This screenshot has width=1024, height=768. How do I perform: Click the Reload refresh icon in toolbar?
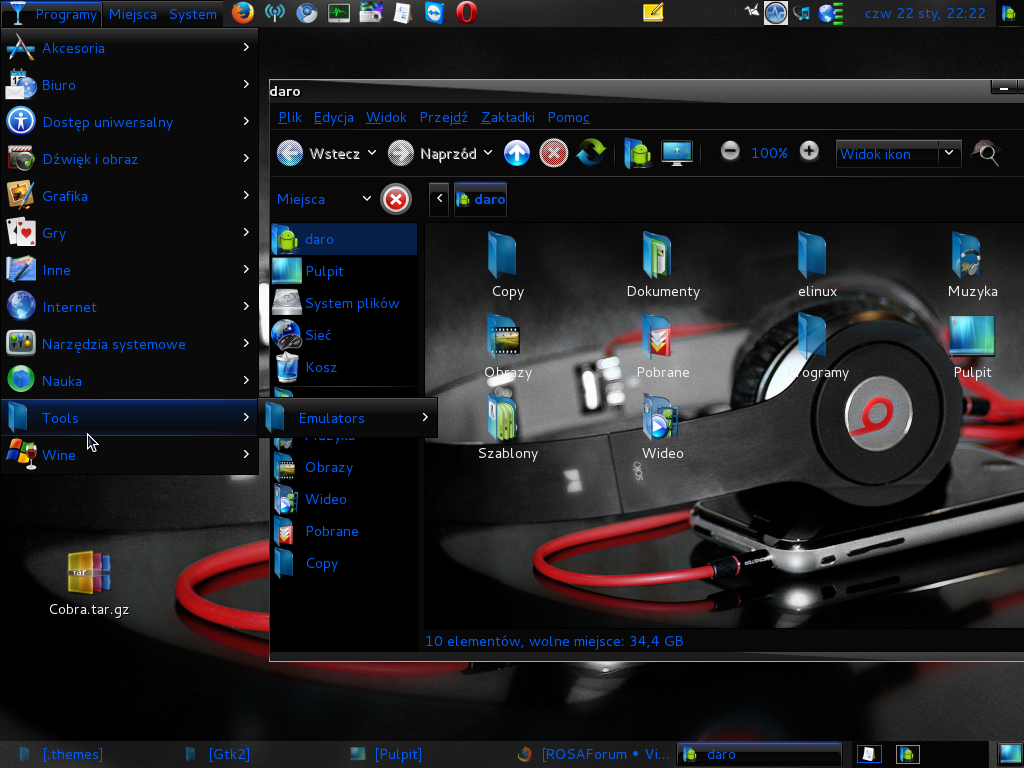(590, 153)
